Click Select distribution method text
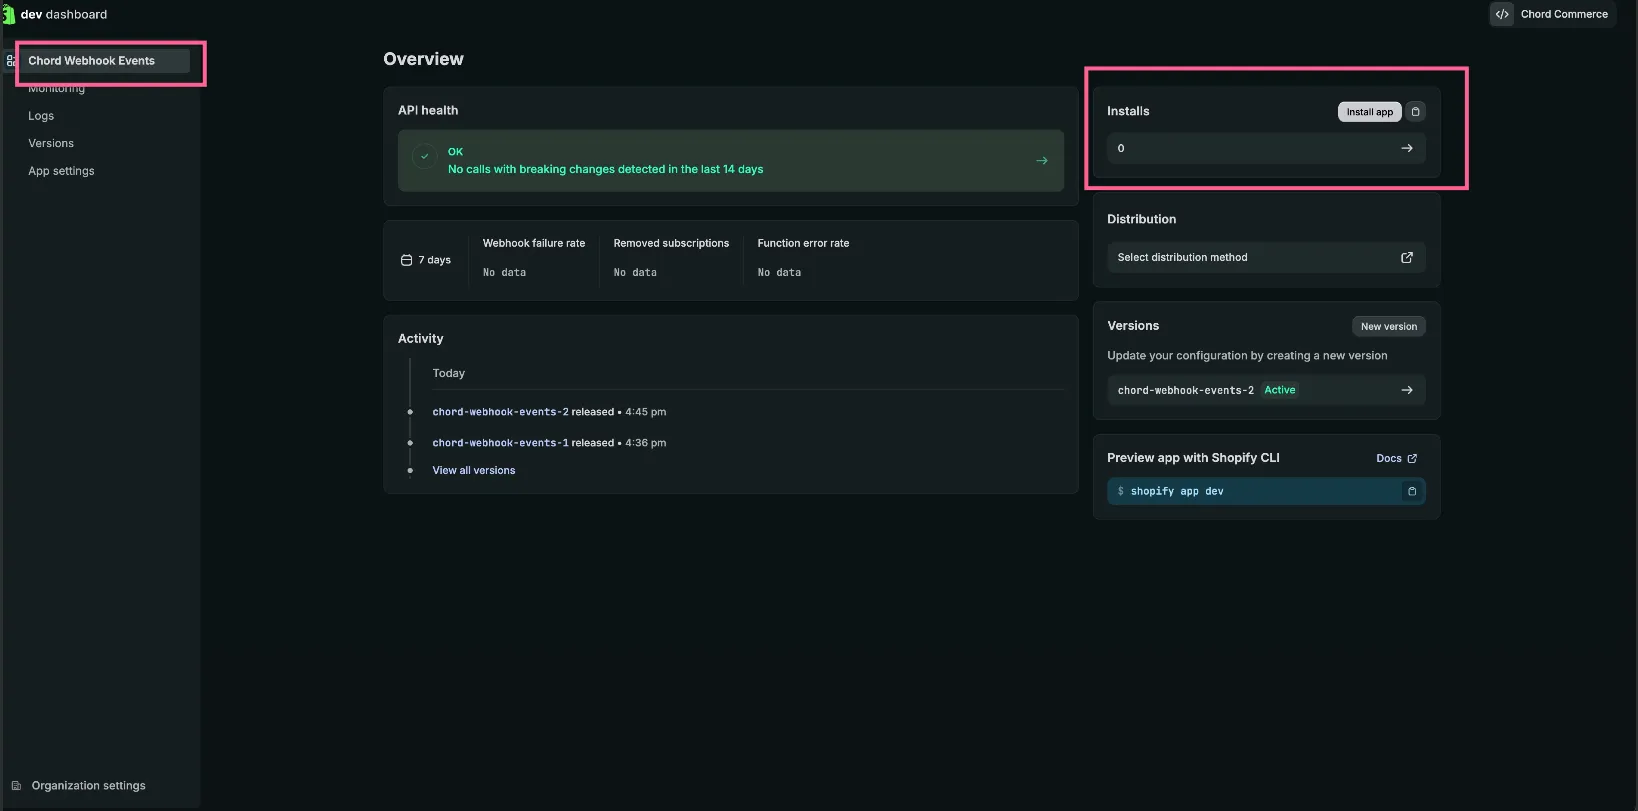The height and width of the screenshot is (811, 1638). (1182, 257)
